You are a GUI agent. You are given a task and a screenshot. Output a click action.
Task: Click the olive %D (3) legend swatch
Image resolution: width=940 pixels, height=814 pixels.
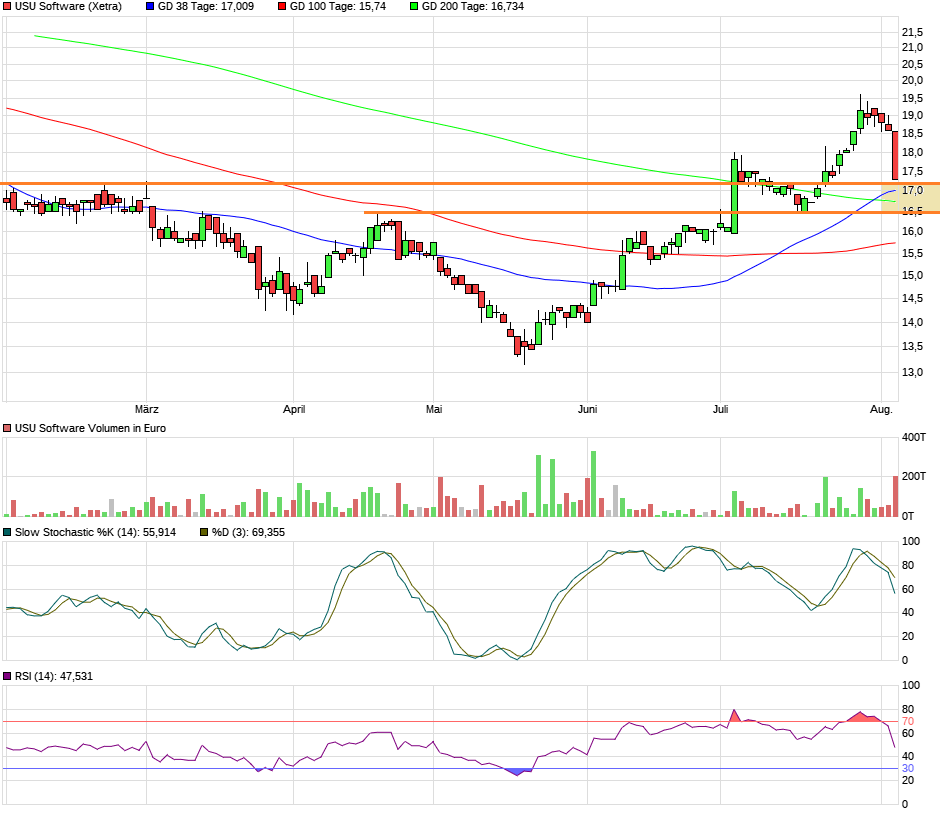point(204,532)
